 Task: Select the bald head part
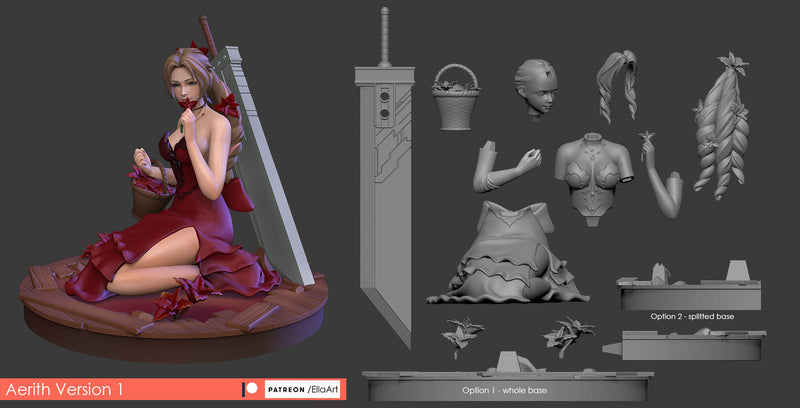coord(536,89)
